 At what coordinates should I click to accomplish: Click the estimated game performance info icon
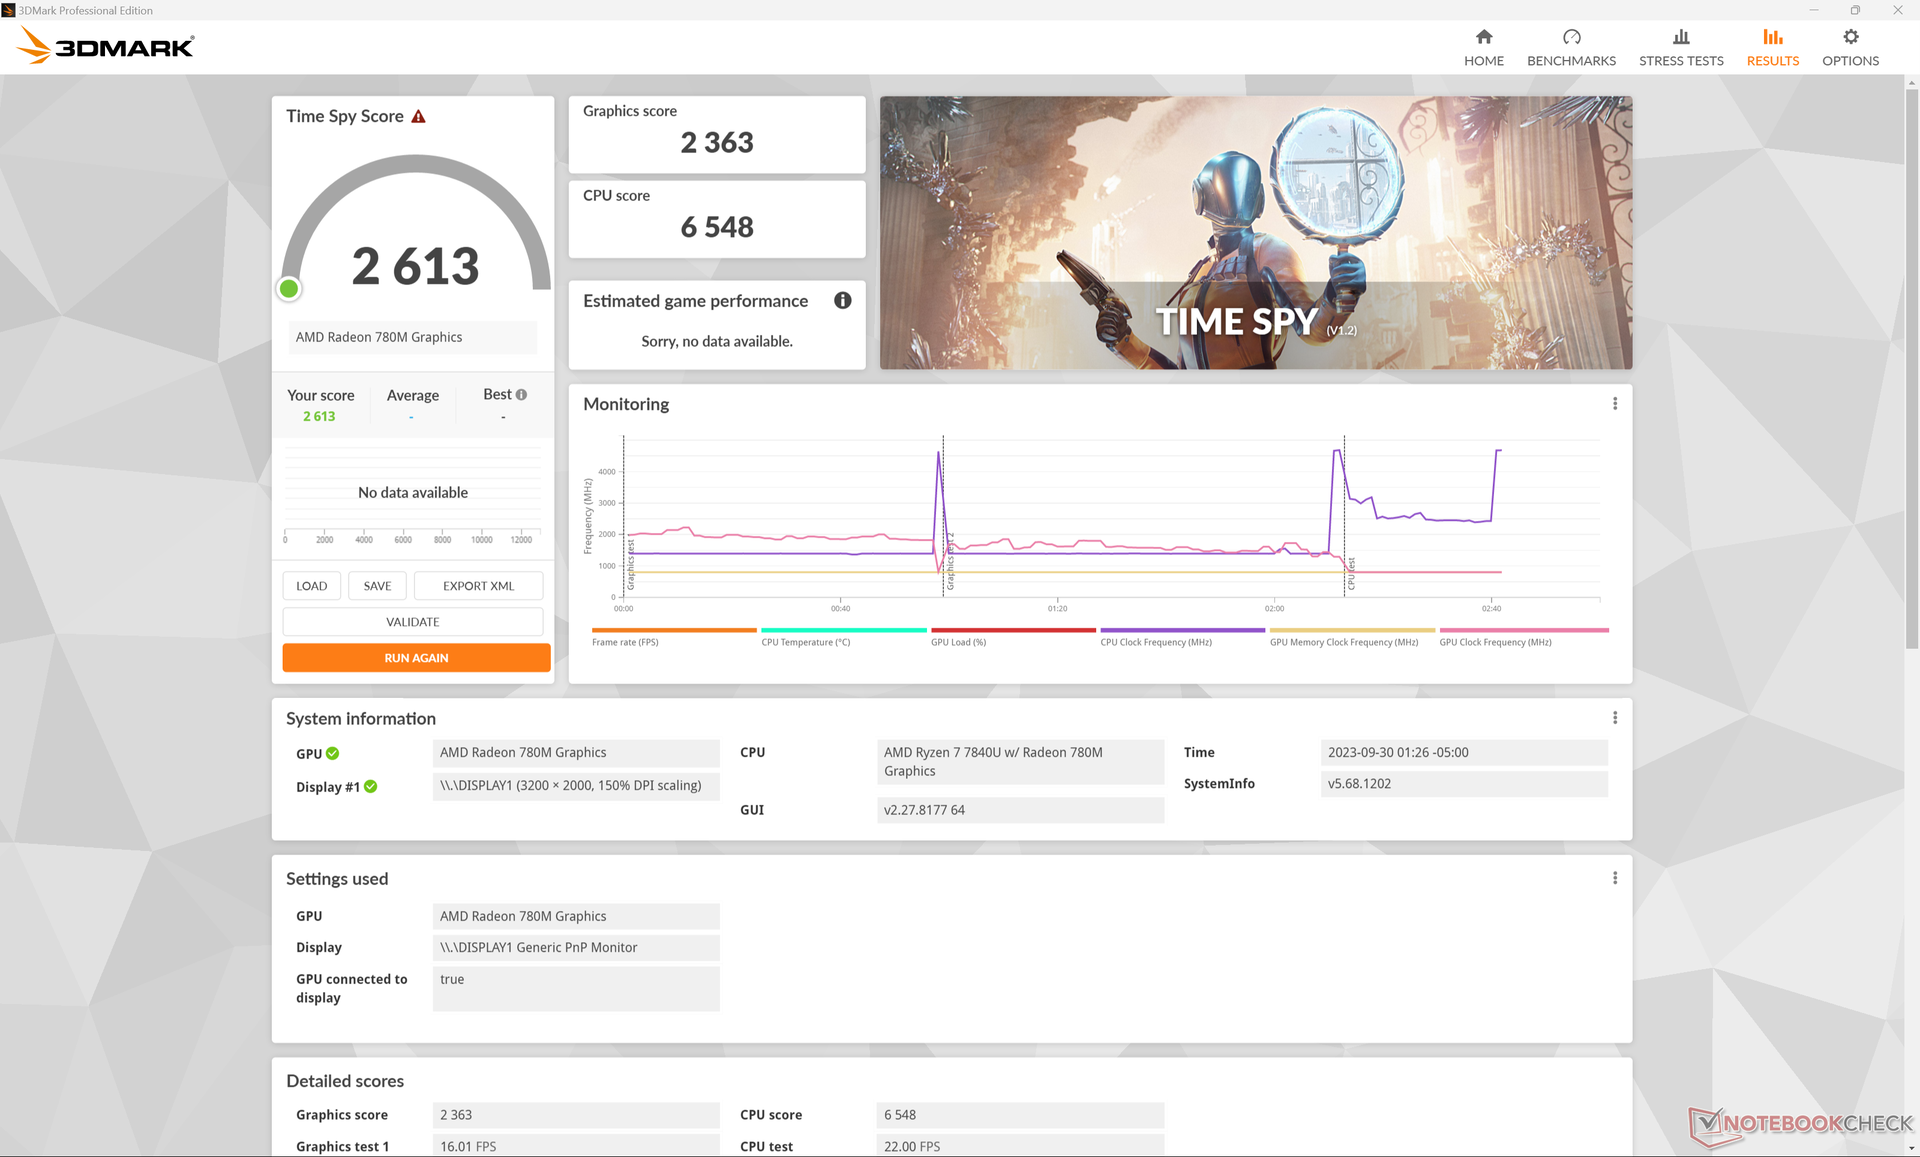[843, 301]
